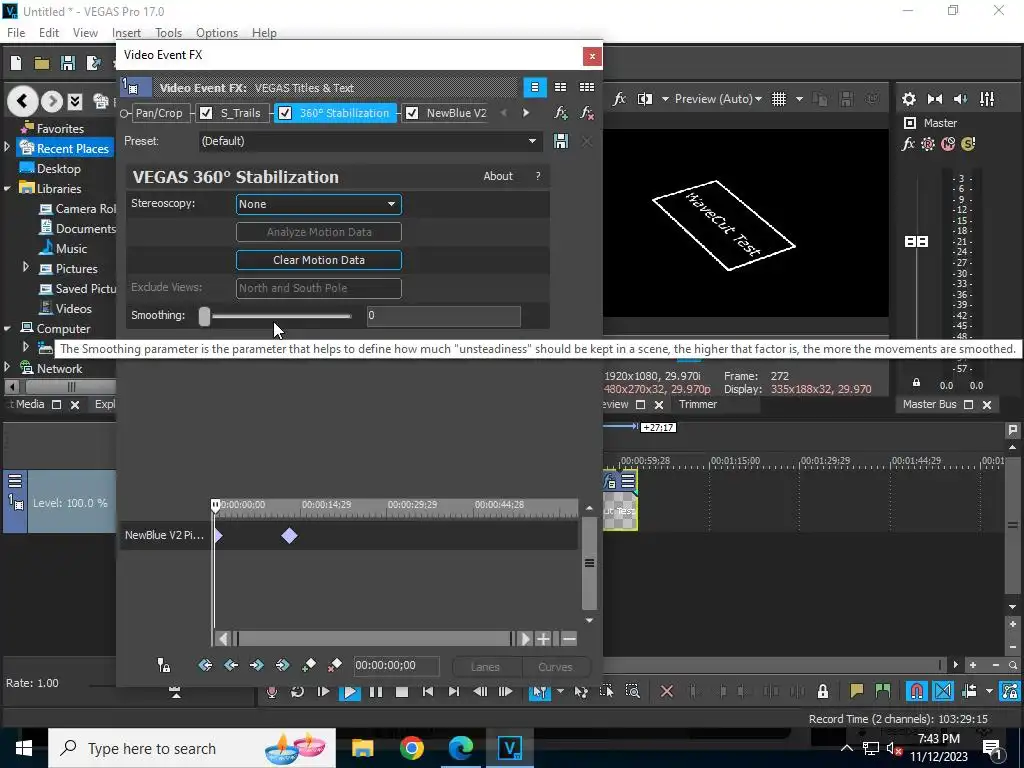
Task: Click the Save Preset floppy icon
Action: (x=560, y=141)
